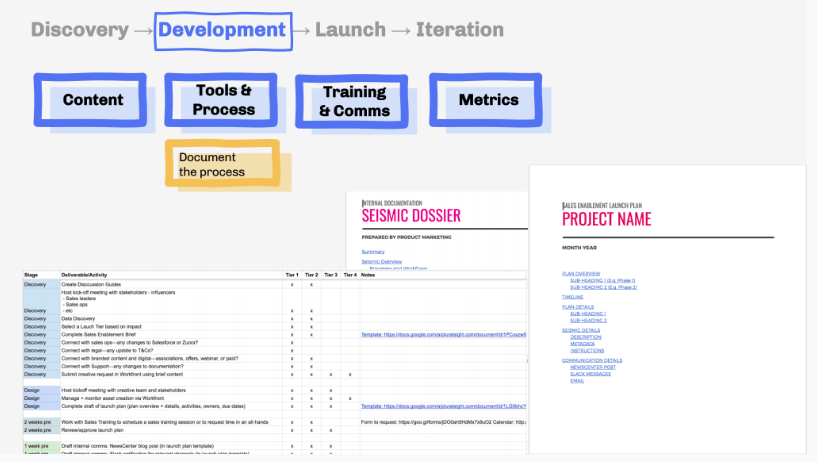Click the Tier 4 x in Manage + monitor row
Screen dimensions: 817x462
350,398
